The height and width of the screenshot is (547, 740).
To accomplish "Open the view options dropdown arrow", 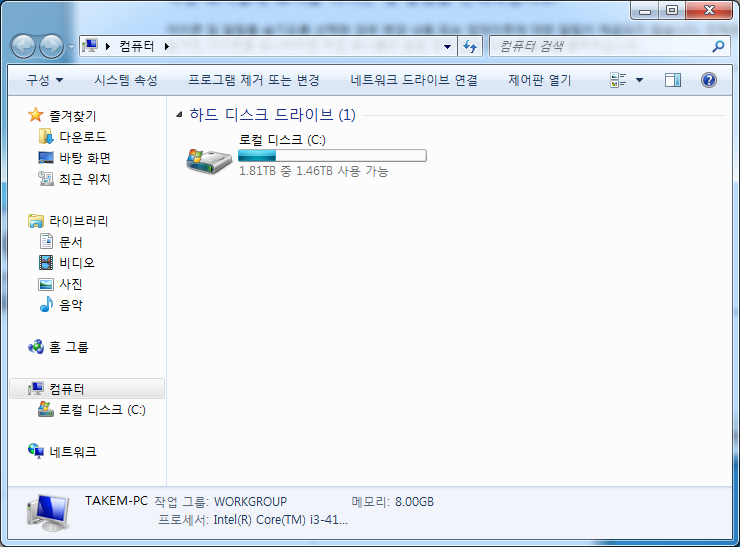I will click(x=639, y=80).
